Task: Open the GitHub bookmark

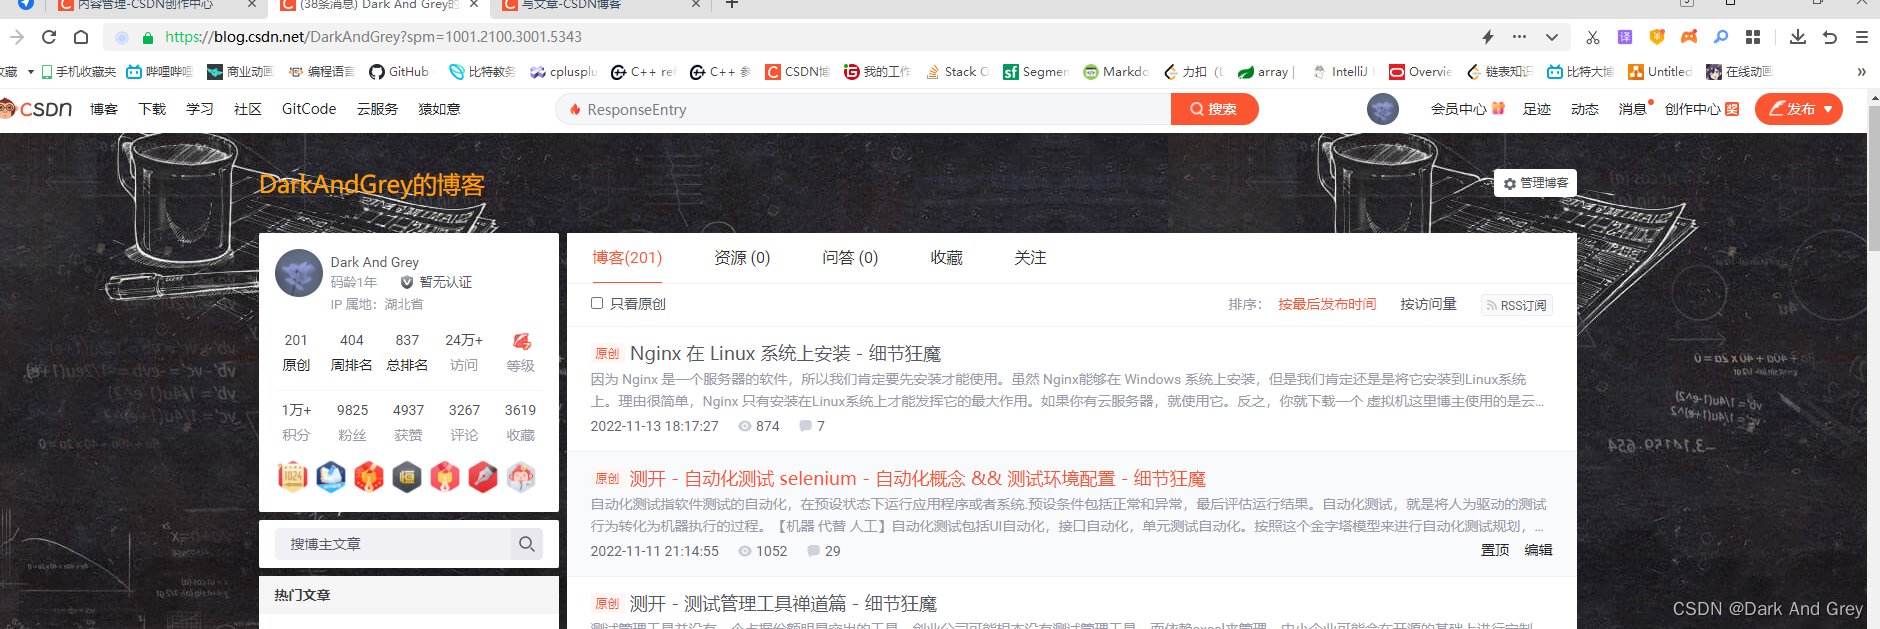Action: pyautogui.click(x=399, y=72)
